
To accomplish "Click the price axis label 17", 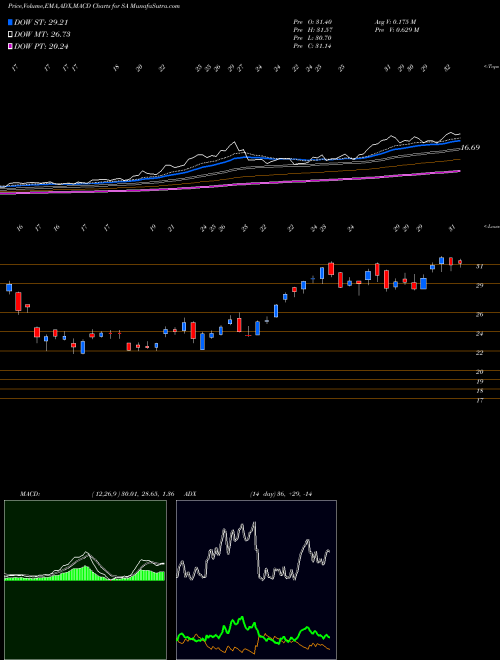I will pyautogui.click(x=479, y=401).
